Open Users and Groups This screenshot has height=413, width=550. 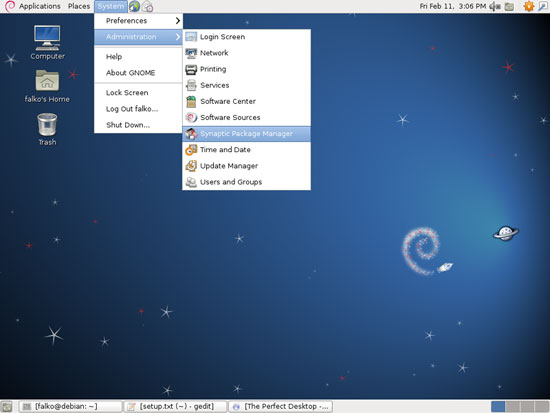tap(247, 182)
